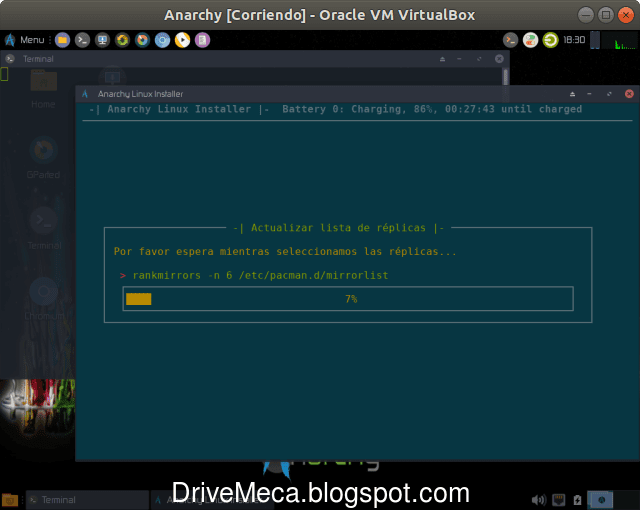Click the show desktop icon in bottom panel
640x510 pixels.
pos(10,500)
